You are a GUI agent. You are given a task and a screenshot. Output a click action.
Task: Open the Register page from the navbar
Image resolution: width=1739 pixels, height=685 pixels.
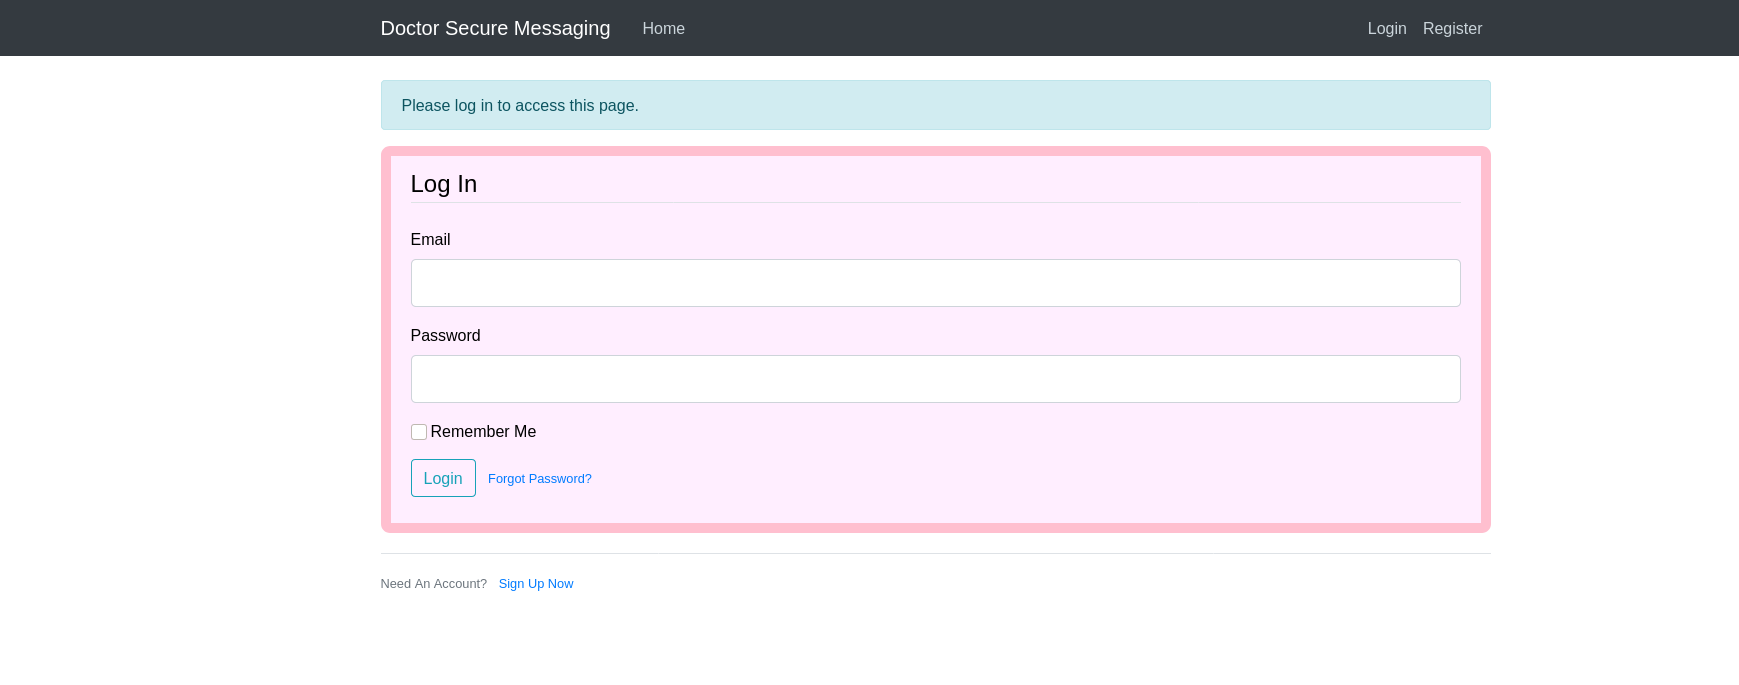(1452, 29)
